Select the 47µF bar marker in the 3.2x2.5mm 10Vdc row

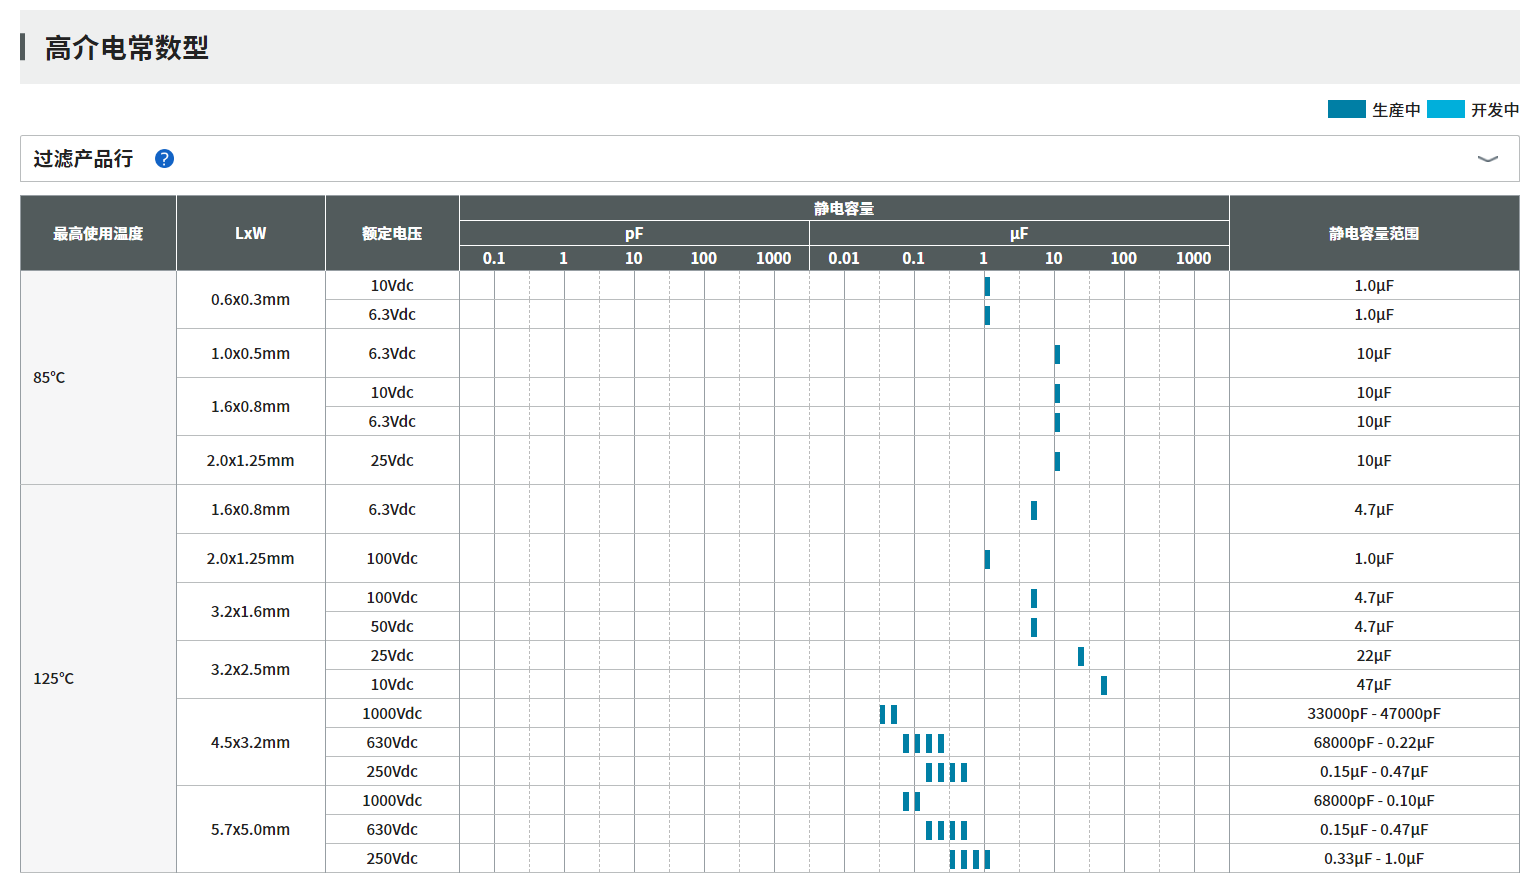tap(1104, 685)
